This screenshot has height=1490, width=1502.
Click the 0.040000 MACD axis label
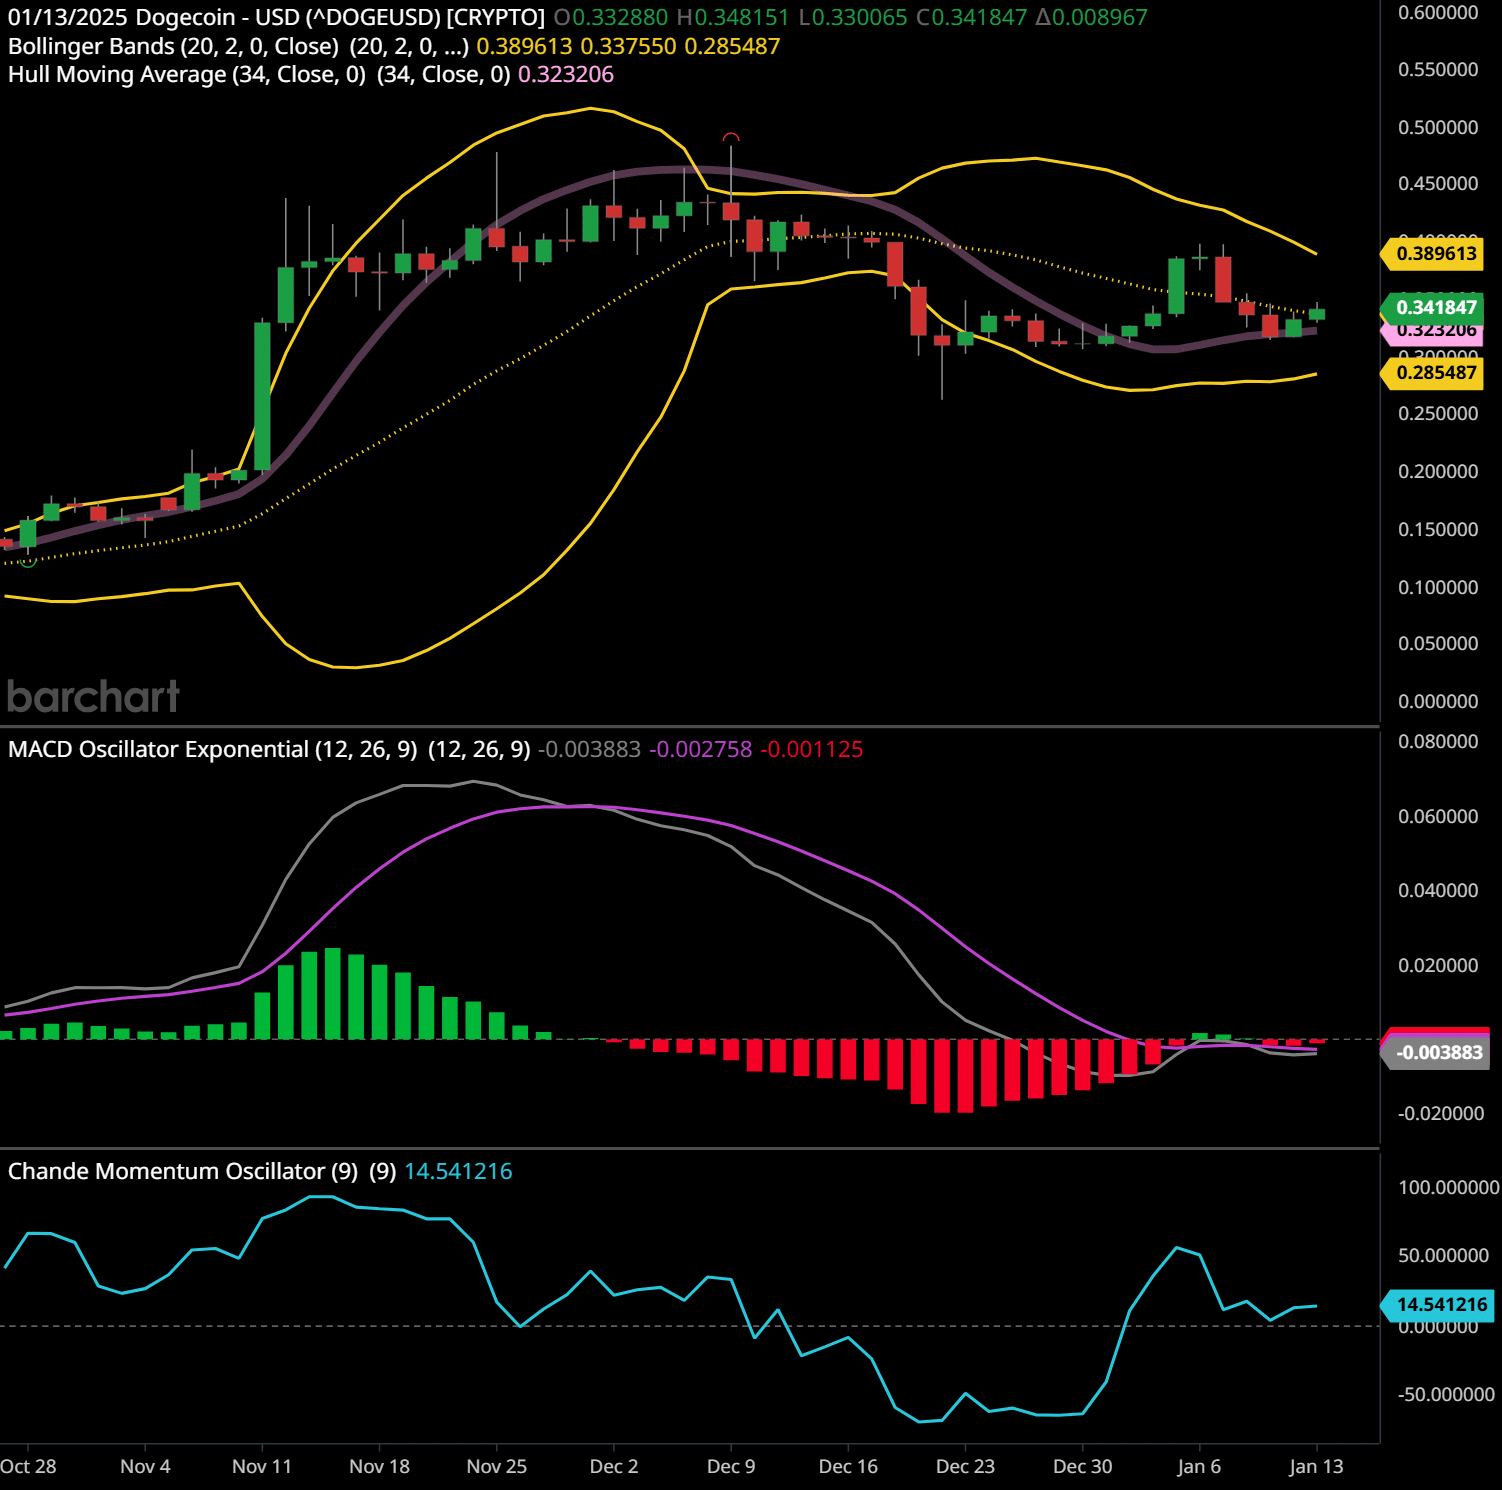coord(1438,890)
